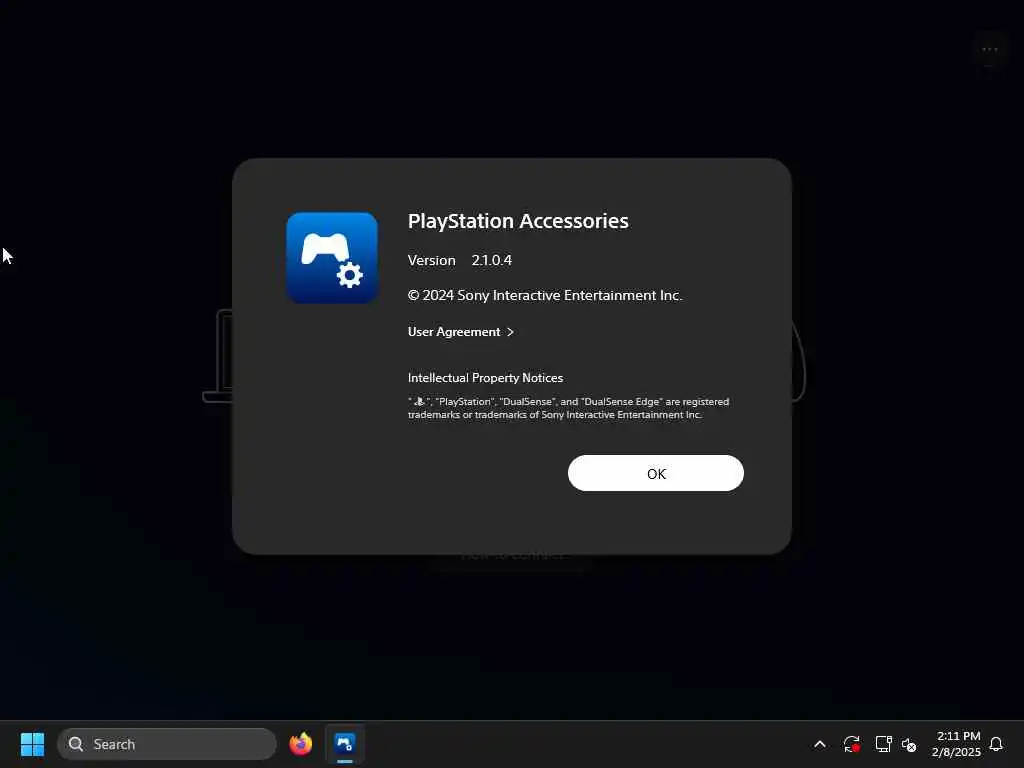The width and height of the screenshot is (1024, 768).
Task: Open the clock showing 2:11 PM
Action: point(956,744)
